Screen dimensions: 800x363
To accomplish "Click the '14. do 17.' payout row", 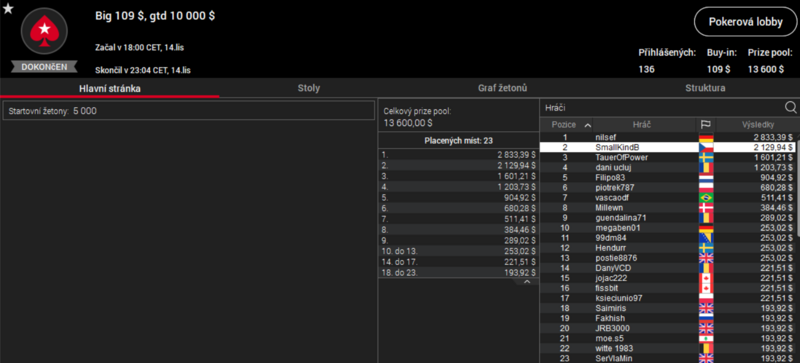I will point(458,262).
